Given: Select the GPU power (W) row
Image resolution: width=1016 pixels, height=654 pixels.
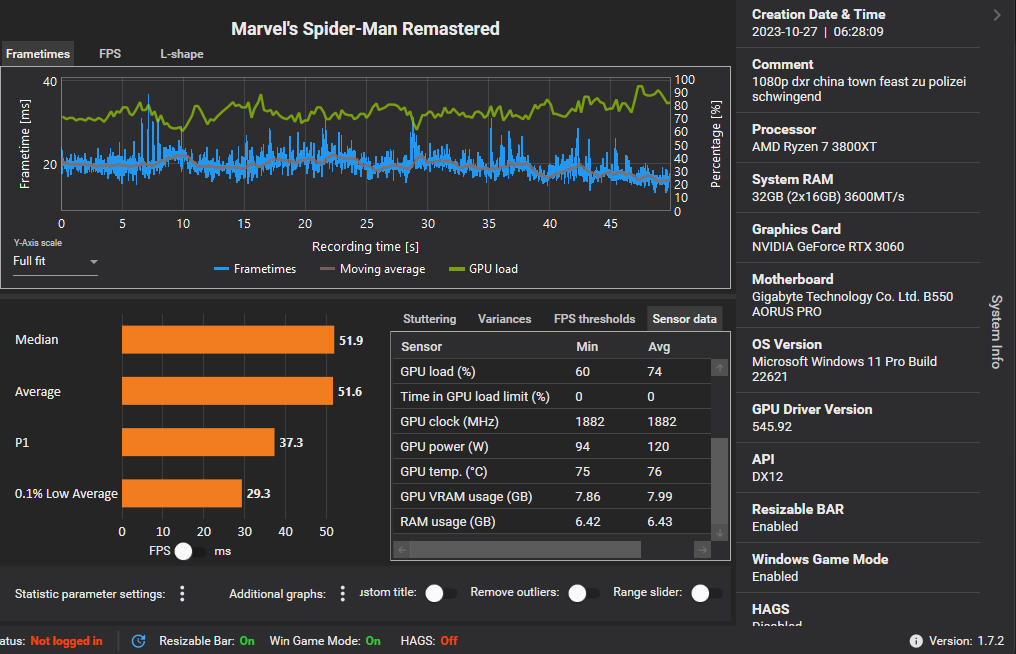Looking at the screenshot, I should click(x=551, y=447).
